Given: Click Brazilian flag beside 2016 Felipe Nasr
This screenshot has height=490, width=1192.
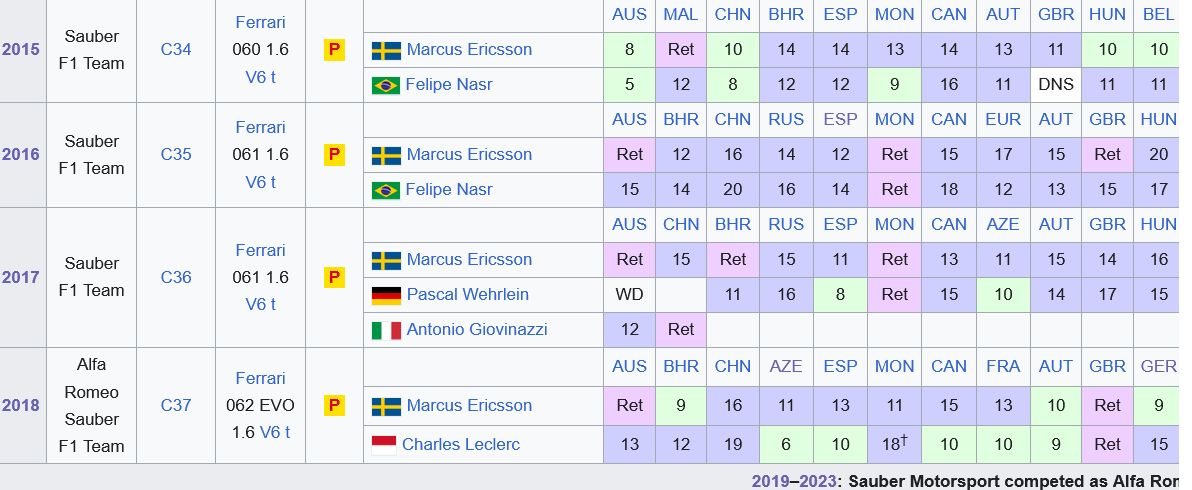Looking at the screenshot, I should [386, 190].
